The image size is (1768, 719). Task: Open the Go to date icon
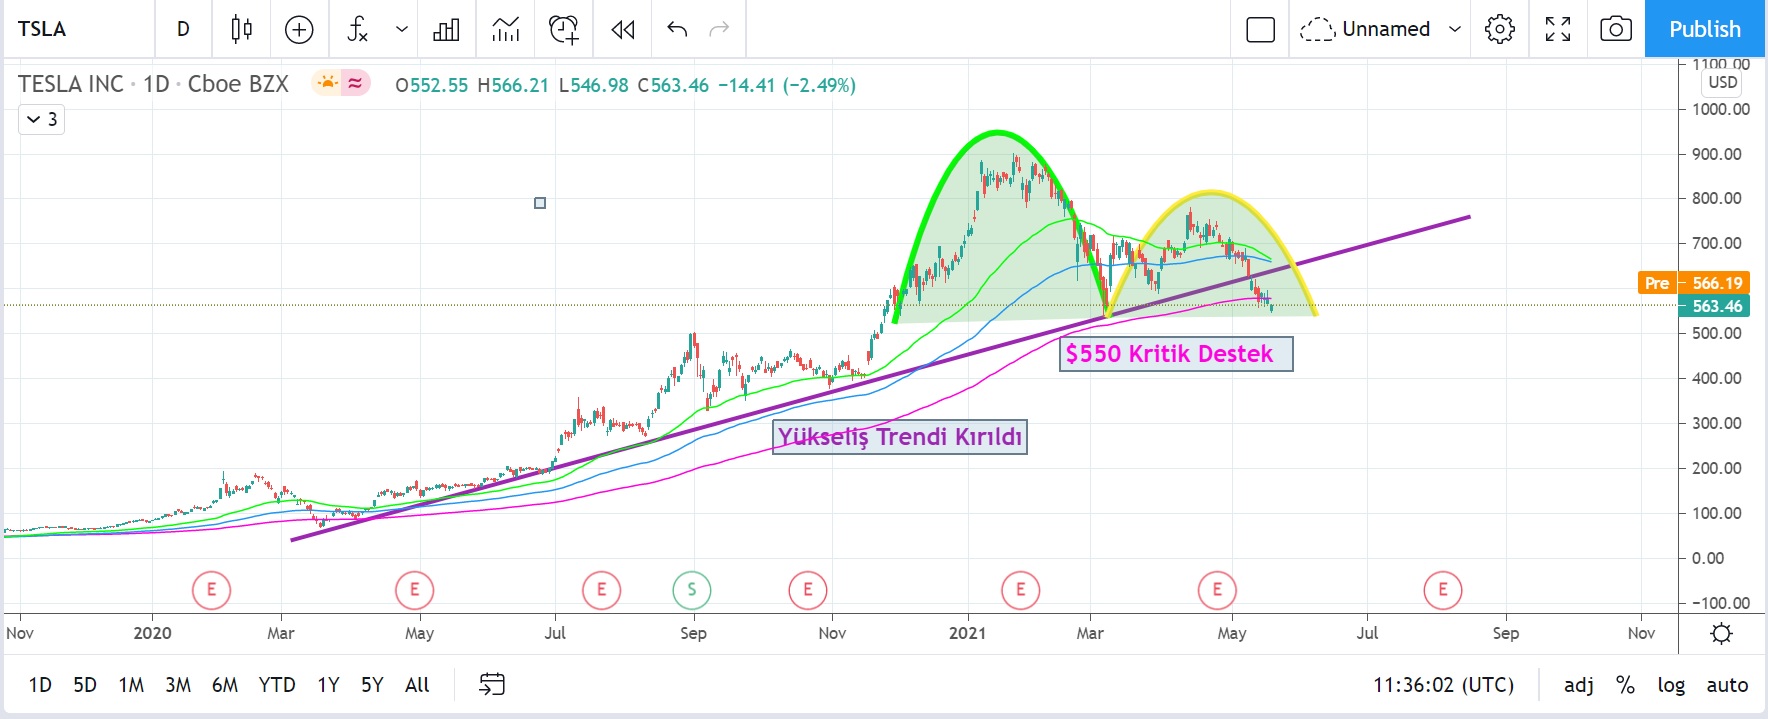[x=492, y=685]
